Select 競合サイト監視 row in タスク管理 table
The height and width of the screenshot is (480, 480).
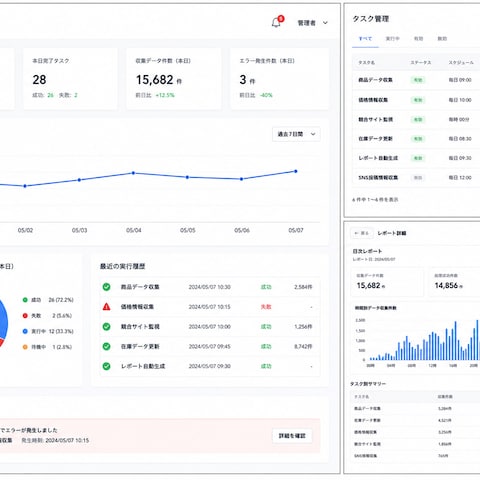(x=416, y=119)
